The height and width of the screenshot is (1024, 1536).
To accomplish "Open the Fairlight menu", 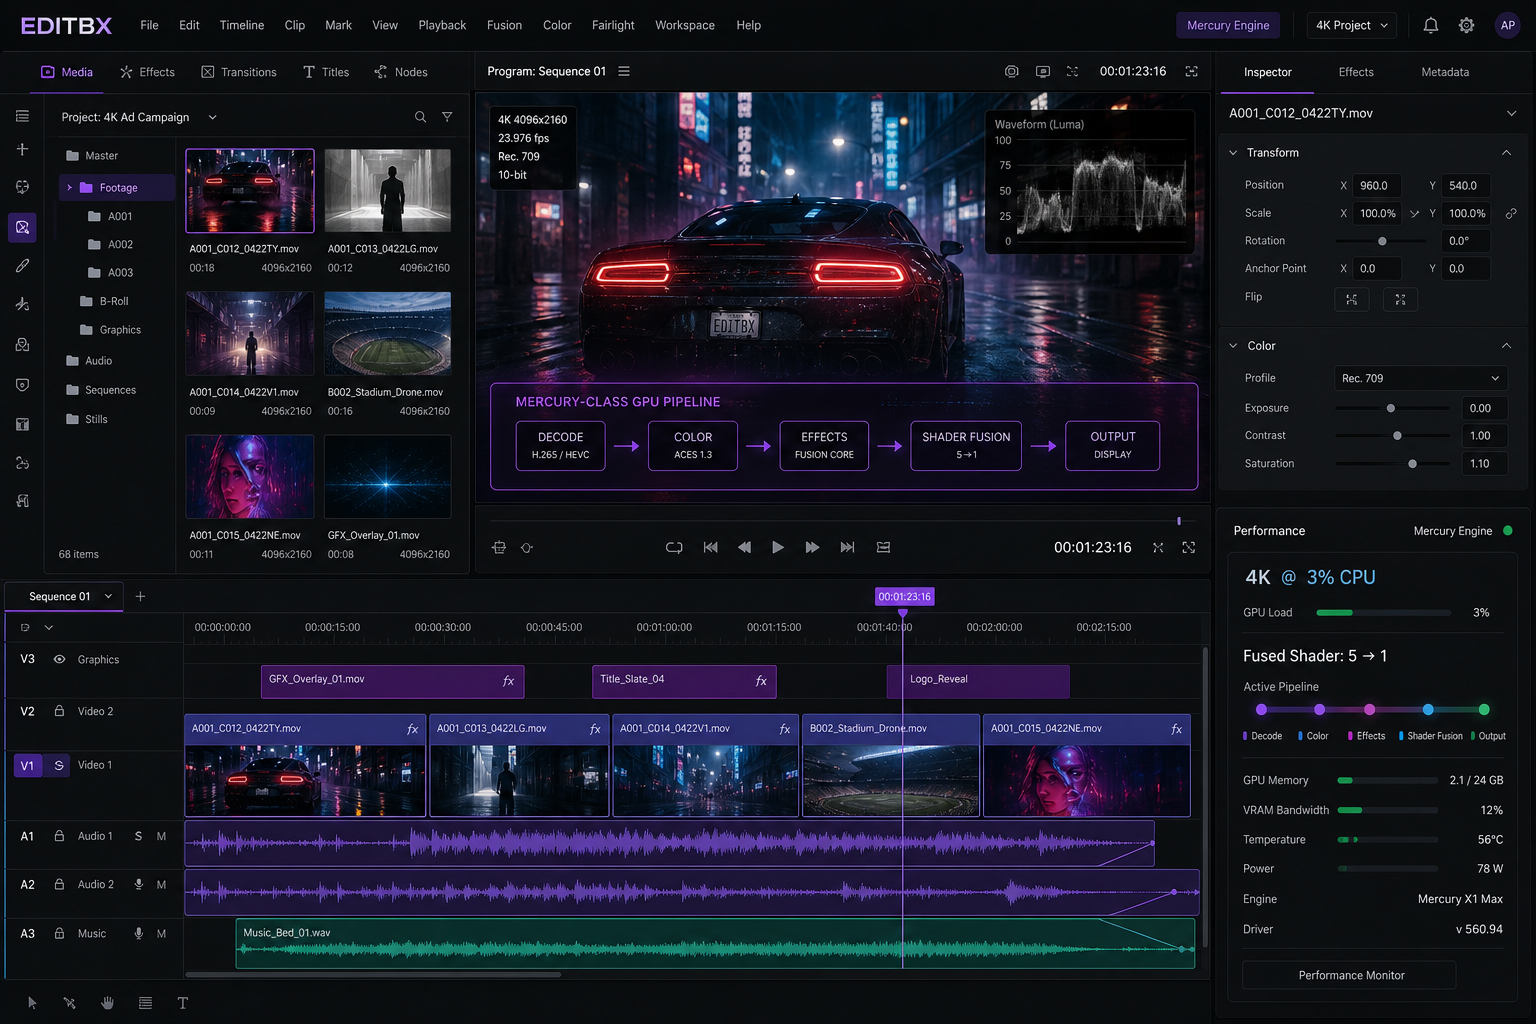I will pyautogui.click(x=613, y=25).
